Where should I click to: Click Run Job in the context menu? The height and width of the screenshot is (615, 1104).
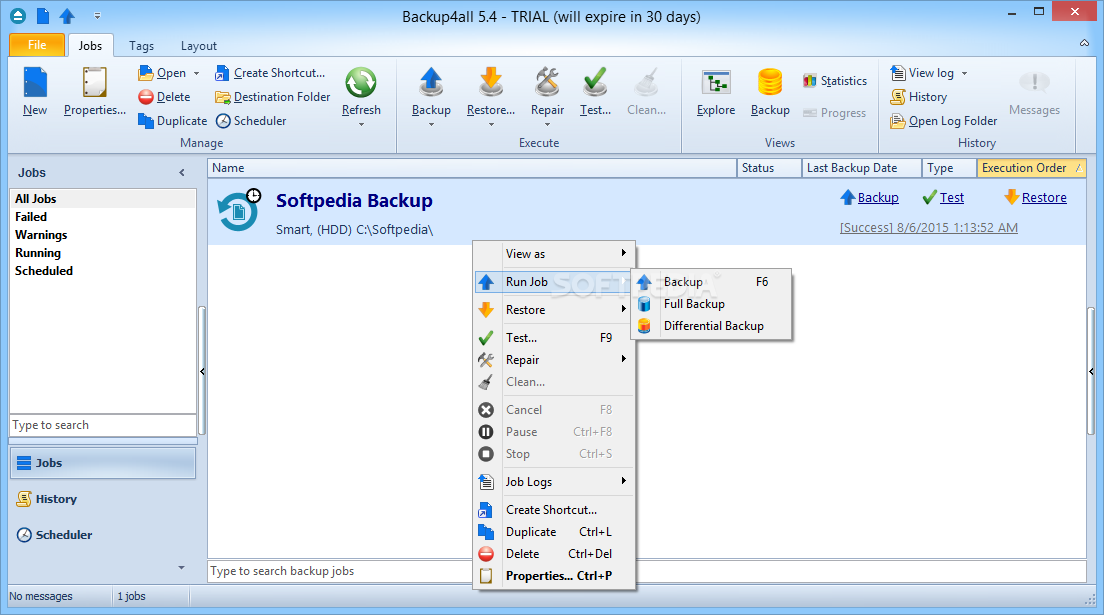tap(553, 282)
